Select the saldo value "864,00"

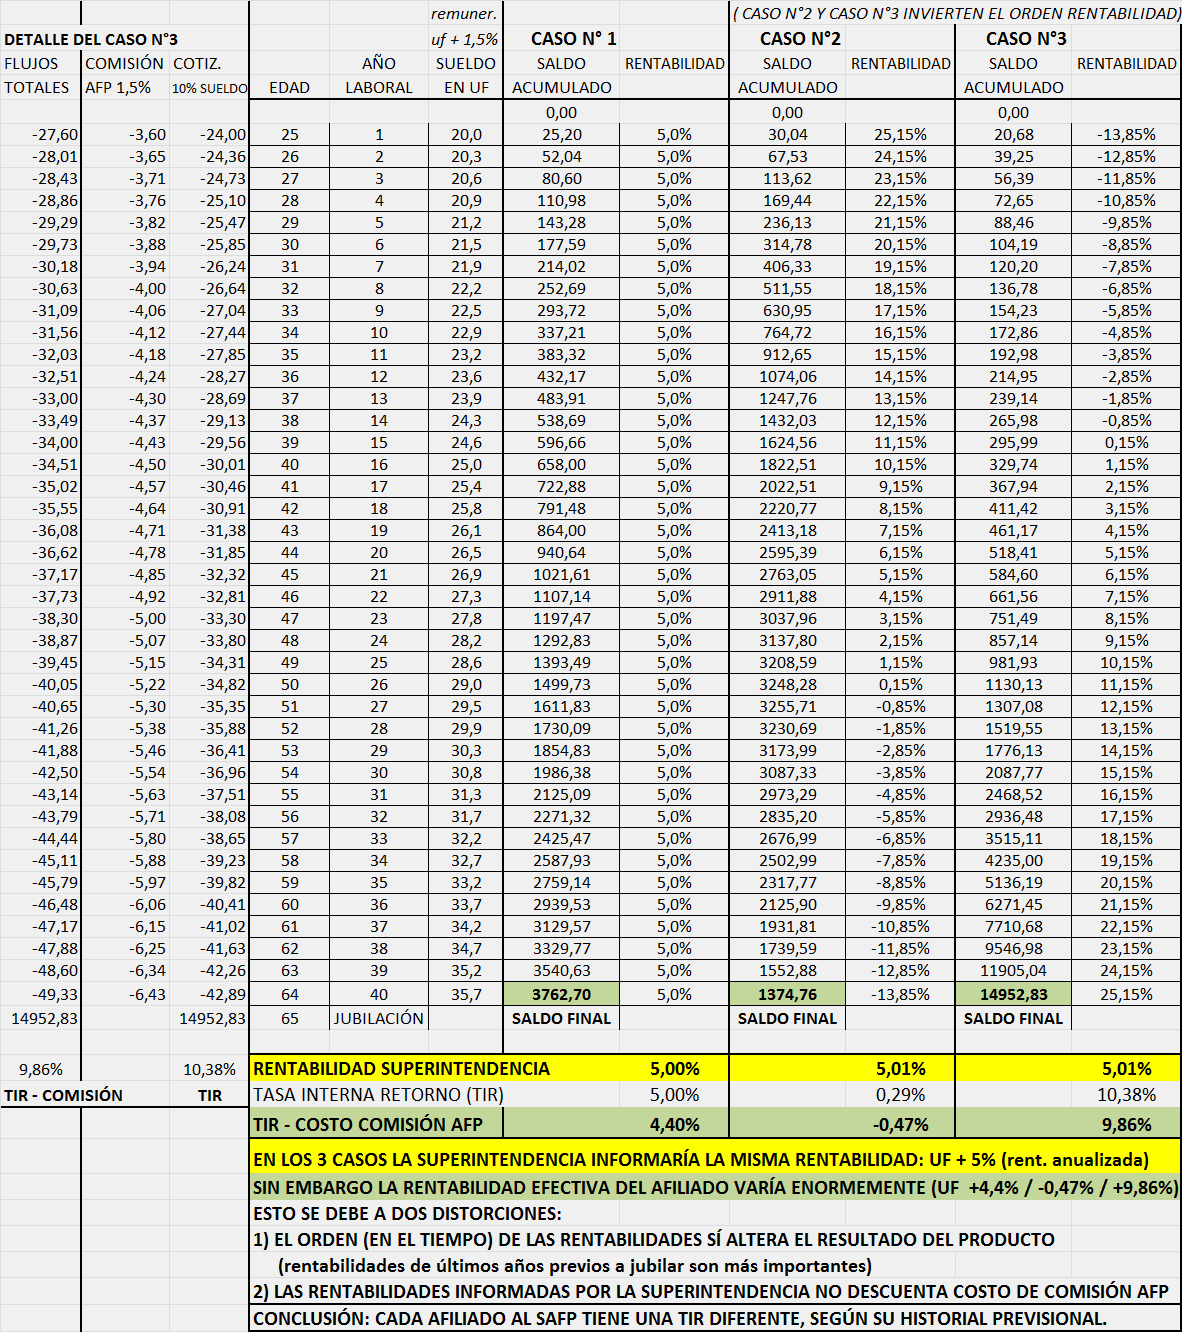pos(562,530)
